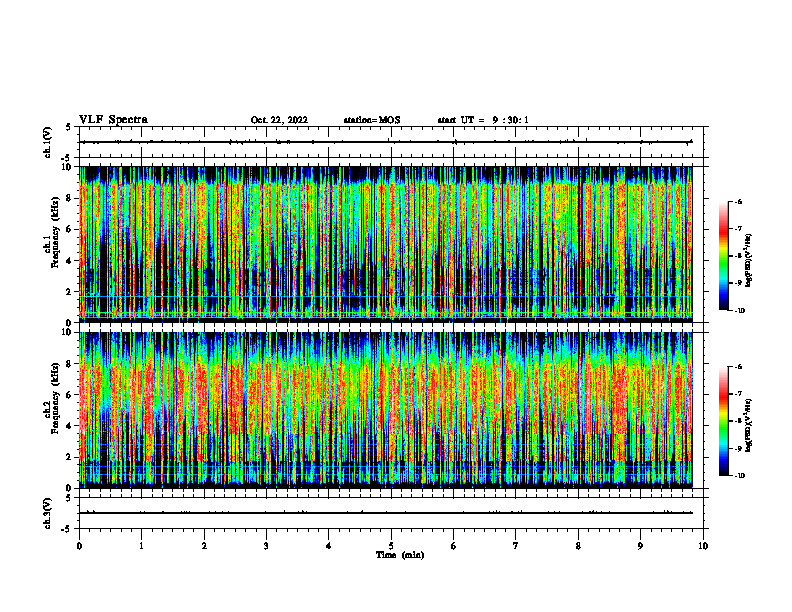Click time-axis tick label "0"
The image size is (792, 612).
pos(79,546)
